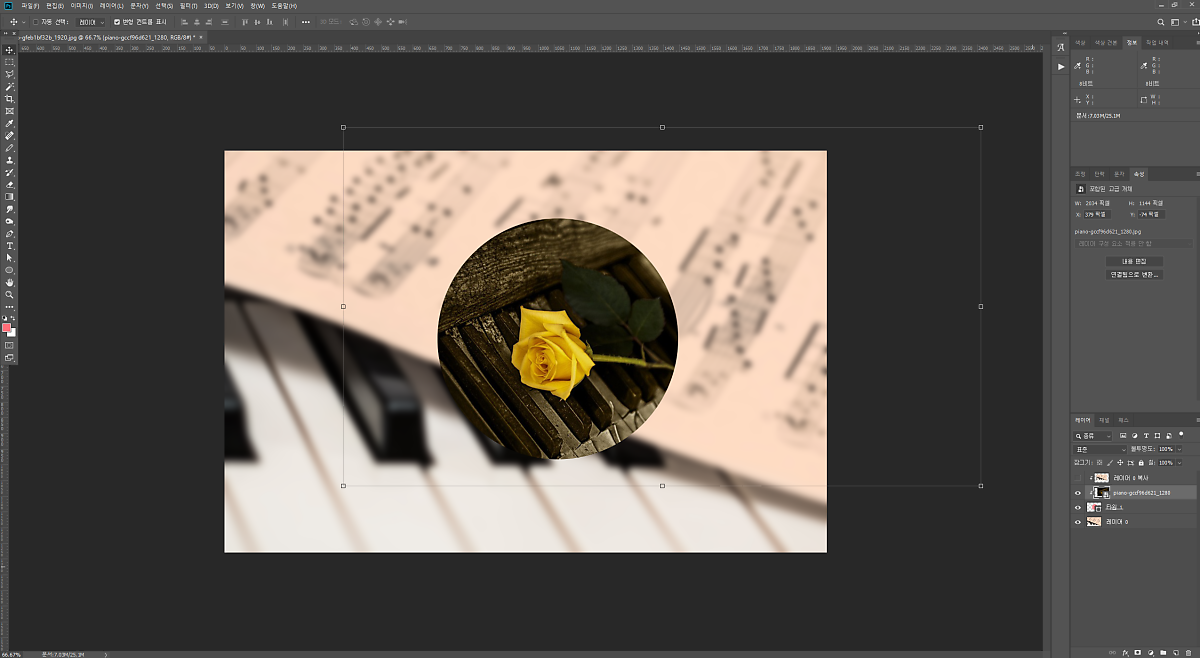This screenshot has height=658, width=1200.
Task: Select the Clone Stamp tool
Action: click(x=10, y=160)
